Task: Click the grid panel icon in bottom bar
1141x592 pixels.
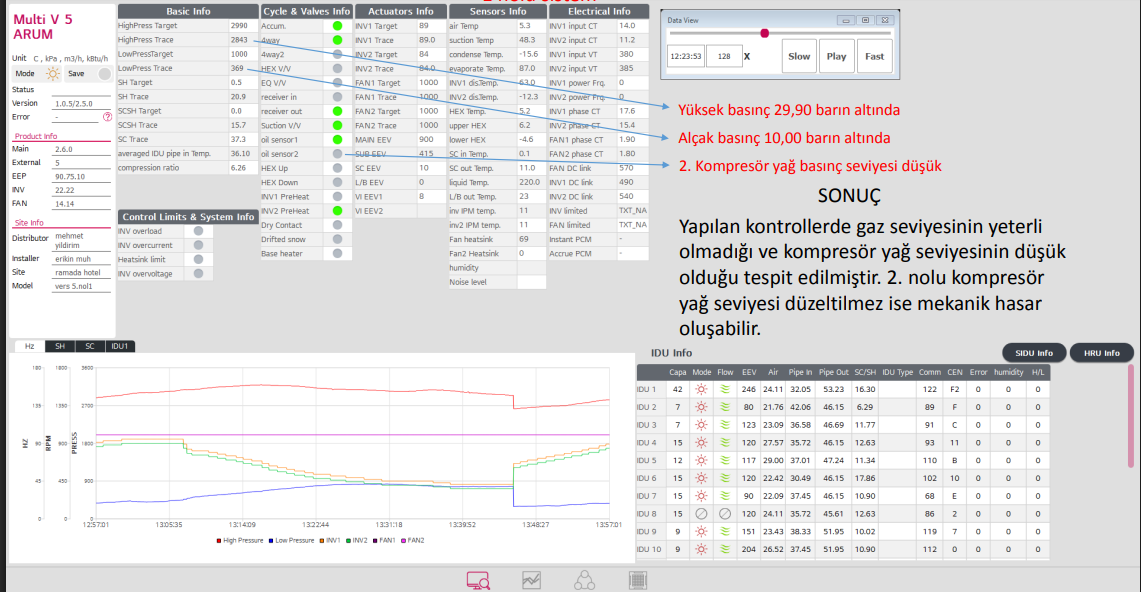Action: (635, 579)
